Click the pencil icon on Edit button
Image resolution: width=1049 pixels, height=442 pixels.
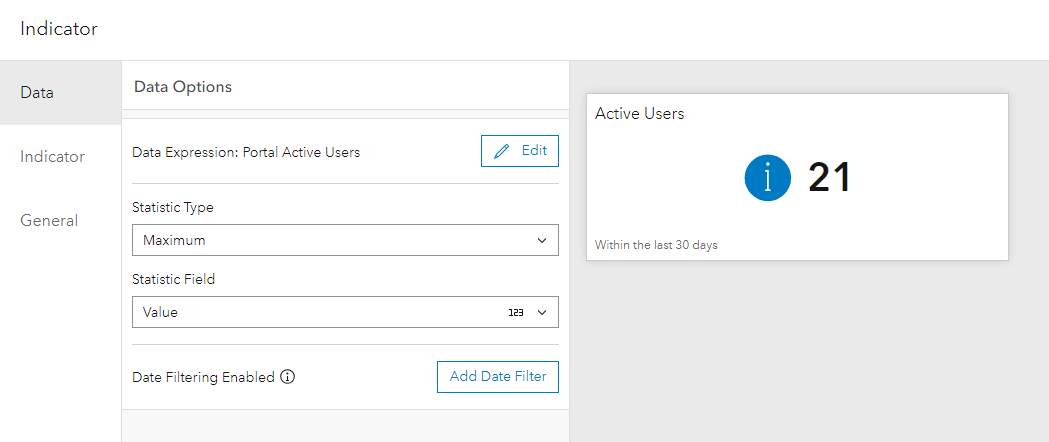[502, 151]
